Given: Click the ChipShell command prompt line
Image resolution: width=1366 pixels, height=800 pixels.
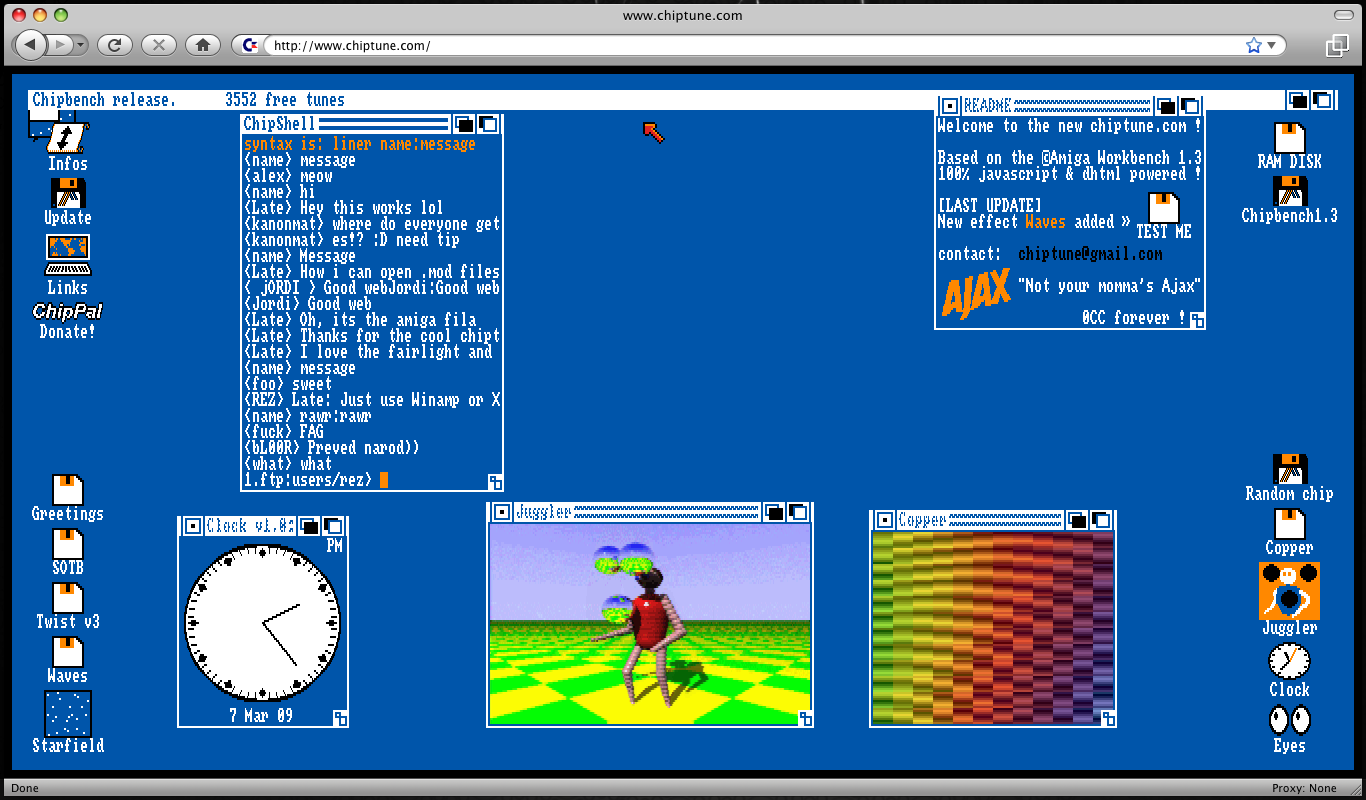Looking at the screenshot, I should pyautogui.click(x=316, y=480).
